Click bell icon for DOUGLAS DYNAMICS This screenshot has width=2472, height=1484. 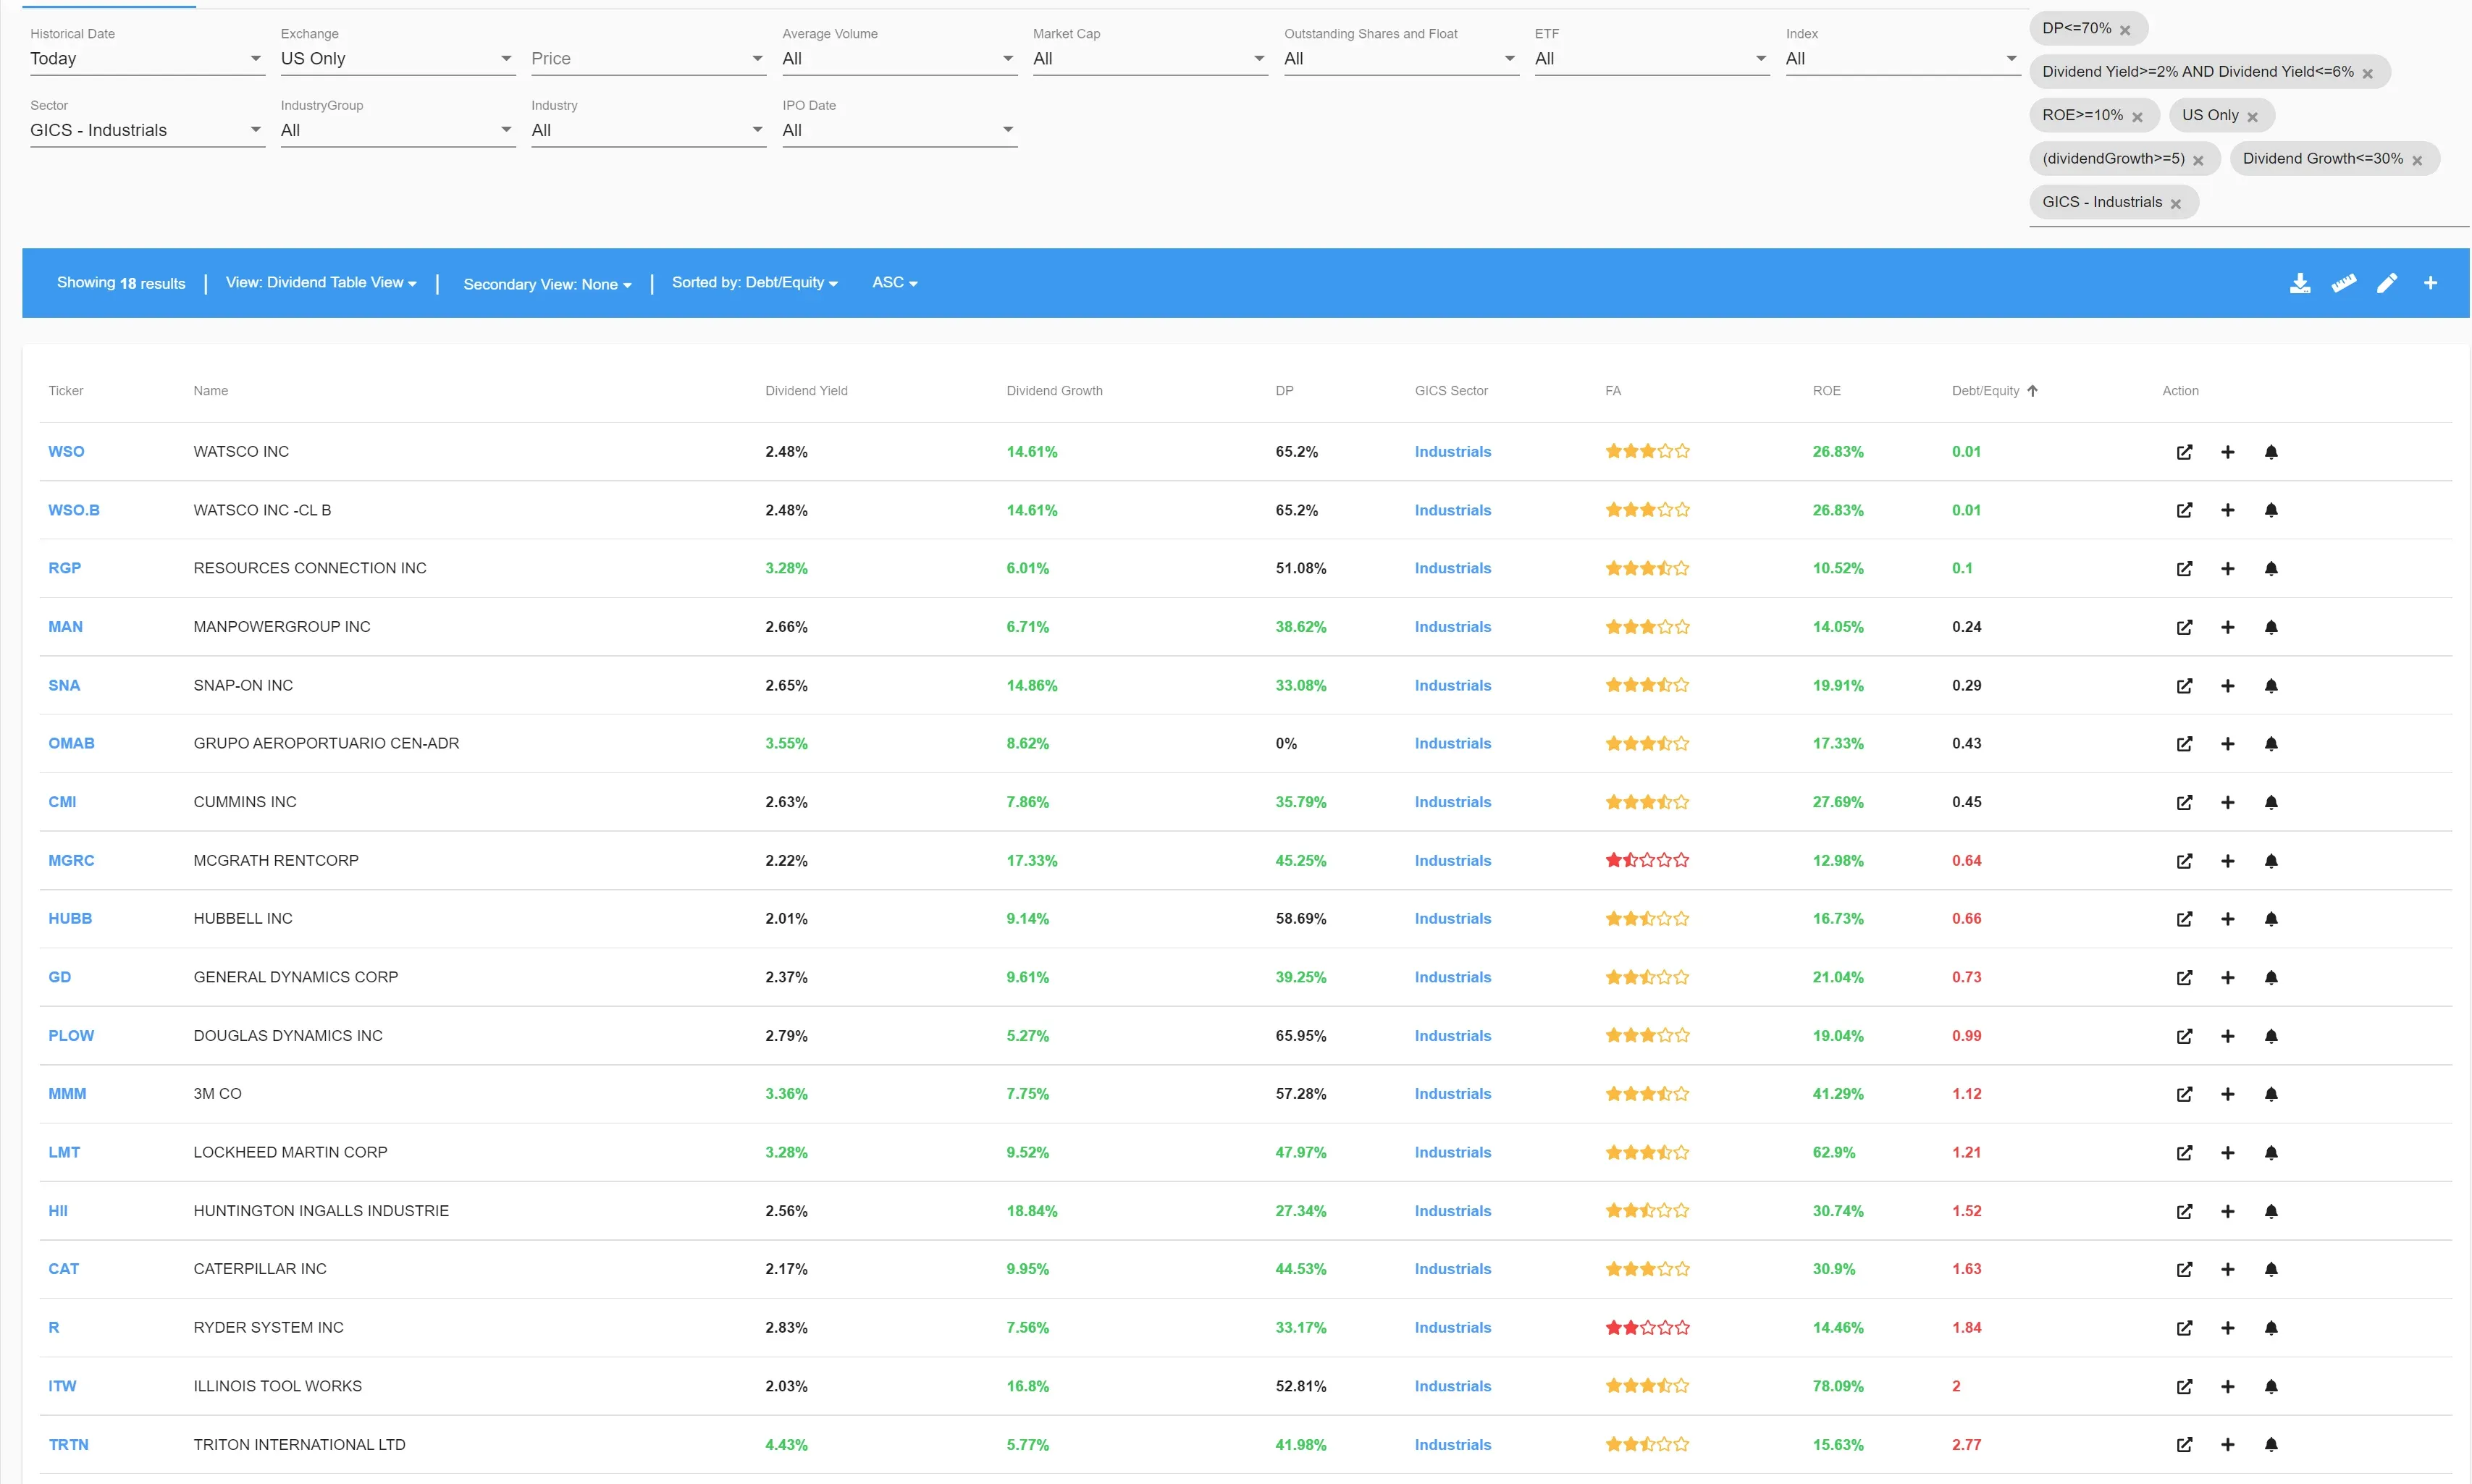tap(2271, 1036)
